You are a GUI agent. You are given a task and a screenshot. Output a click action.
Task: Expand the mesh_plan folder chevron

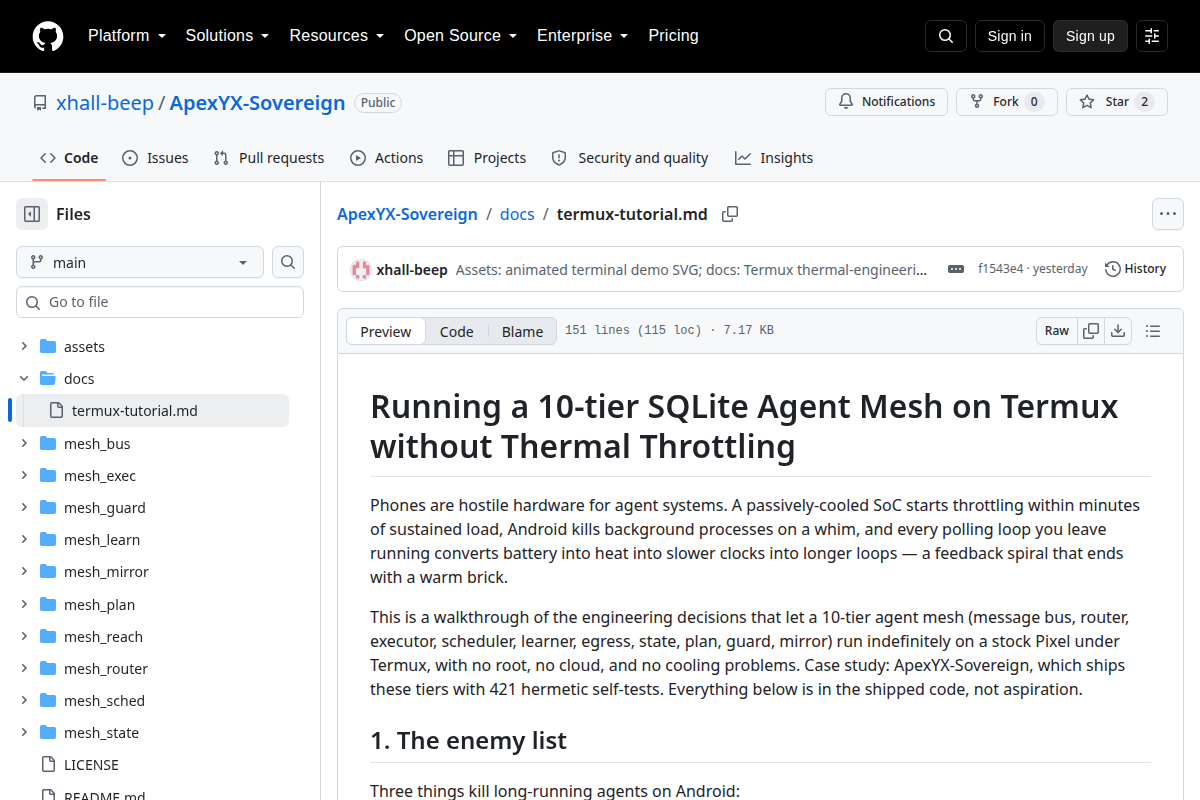(24, 605)
